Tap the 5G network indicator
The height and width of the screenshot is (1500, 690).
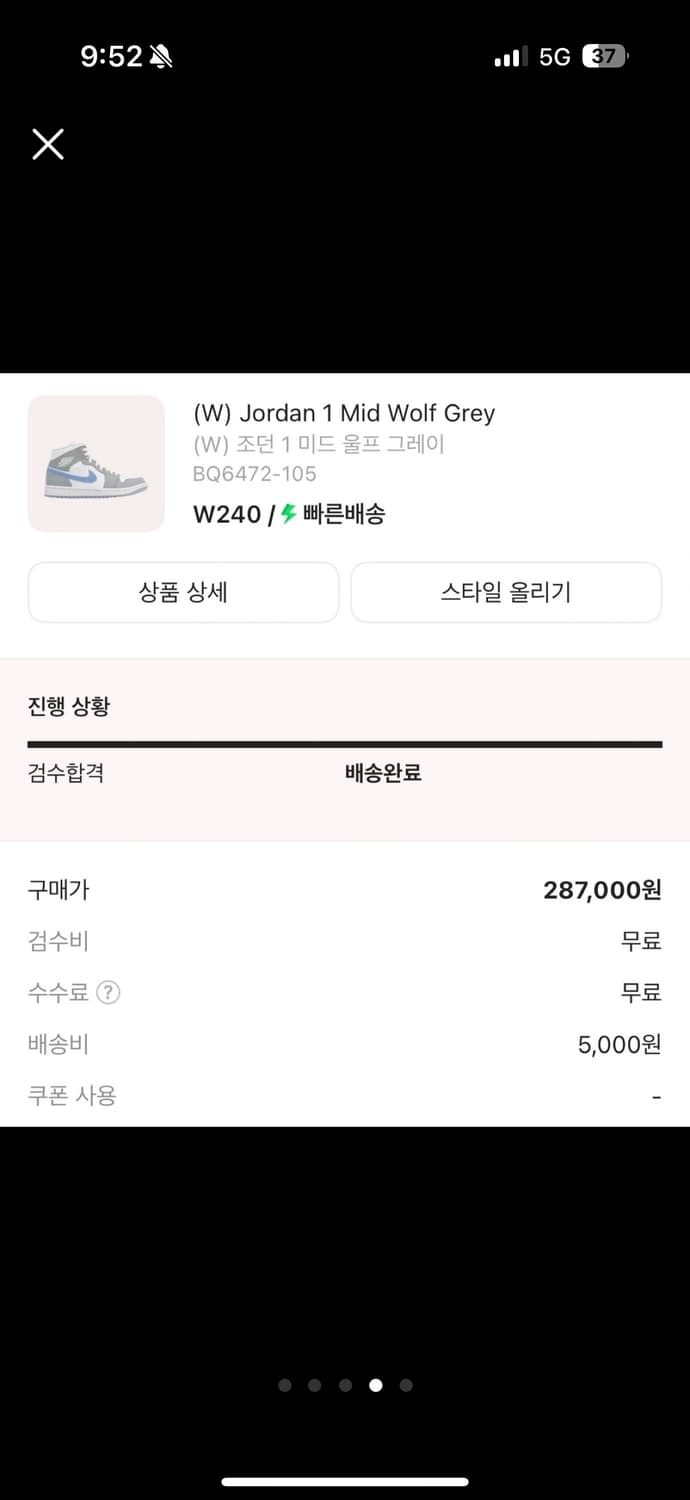pyautogui.click(x=557, y=56)
